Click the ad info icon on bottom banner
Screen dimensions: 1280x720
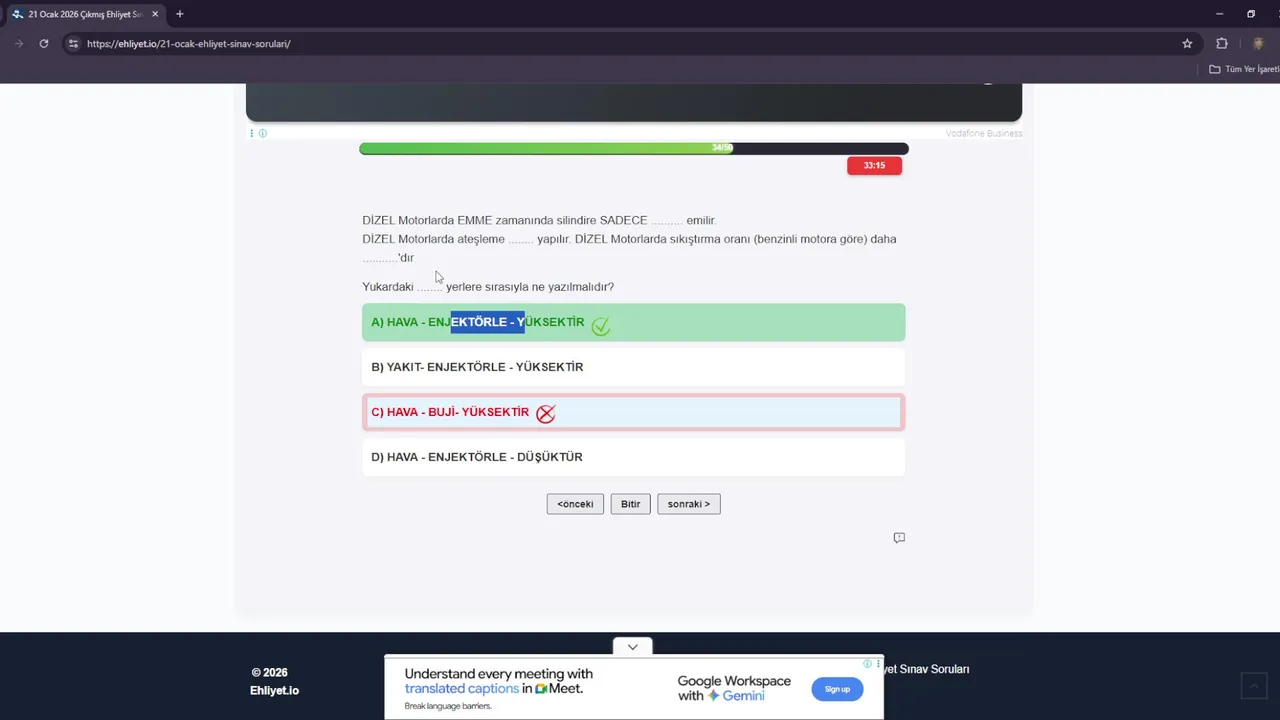click(x=867, y=663)
